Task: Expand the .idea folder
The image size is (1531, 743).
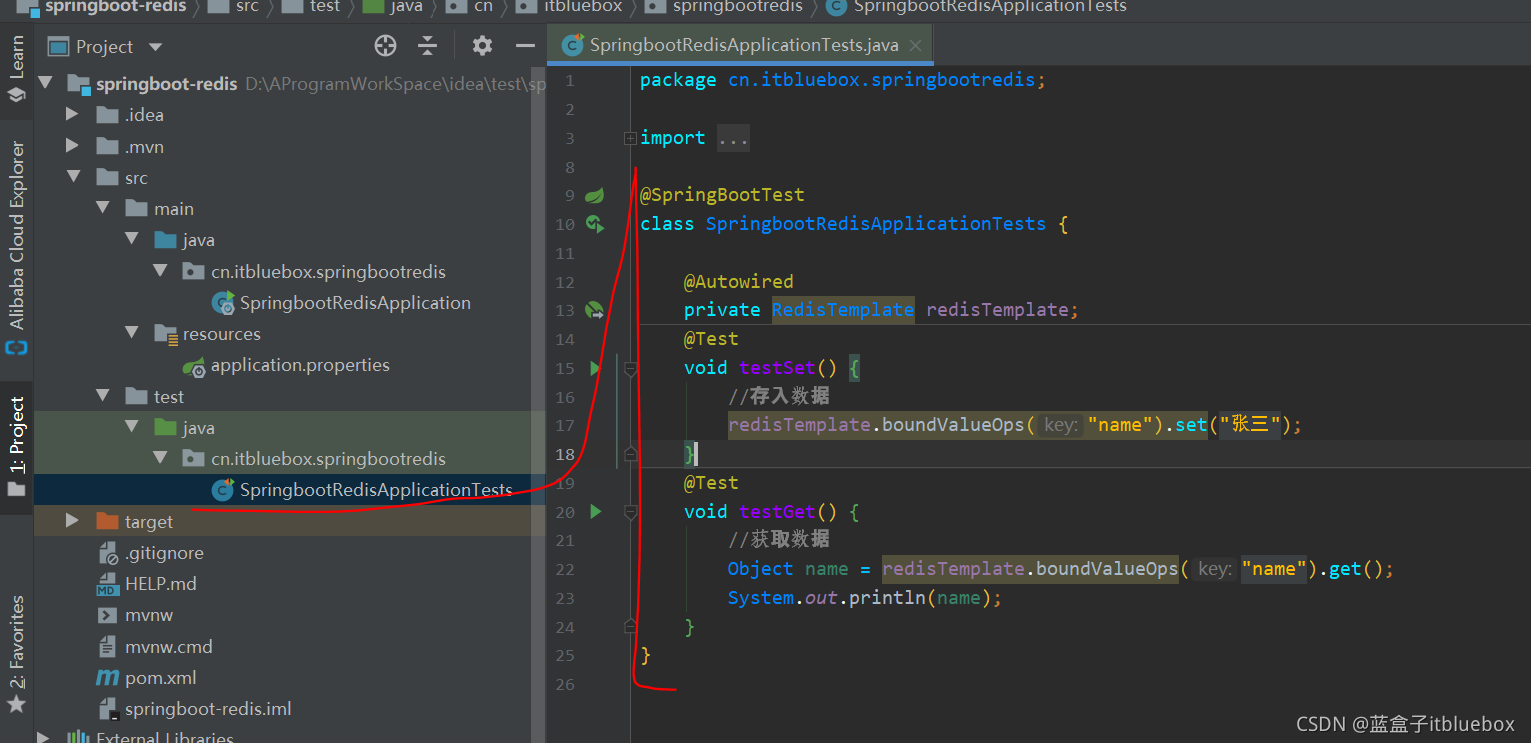Action: pos(72,115)
